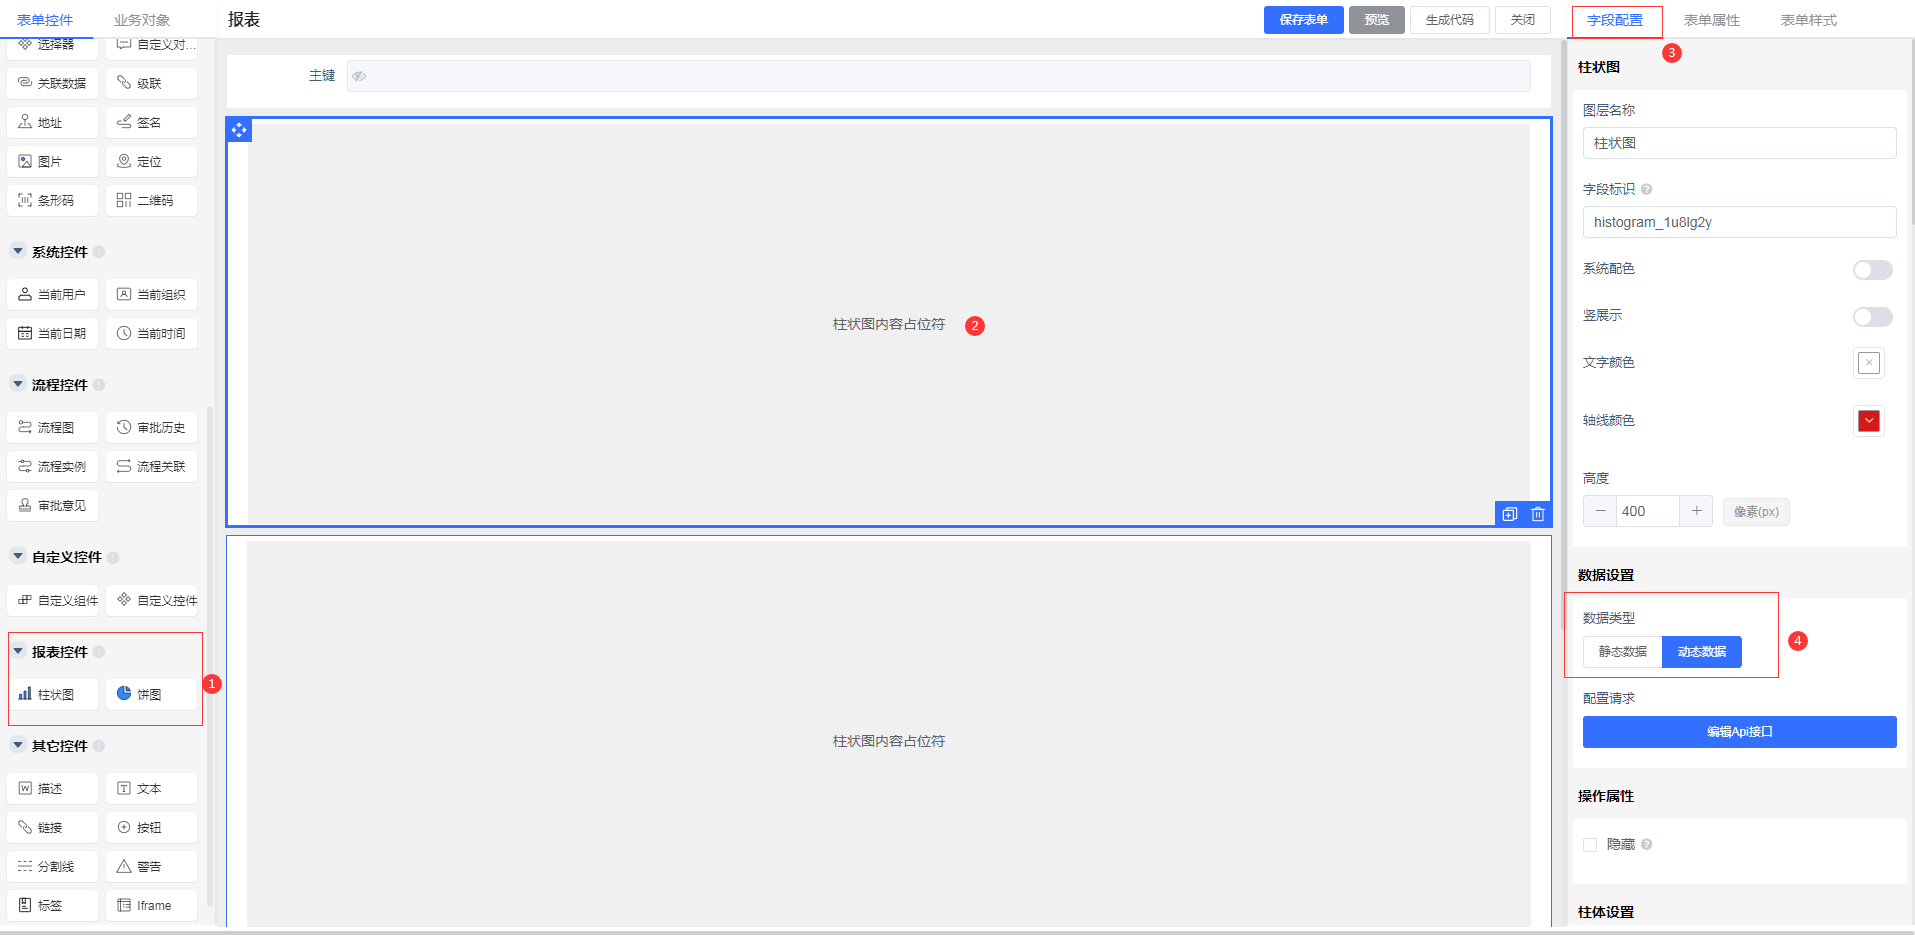Click the 保存表单 button
The width and height of the screenshot is (1915, 935).
pos(1303,20)
